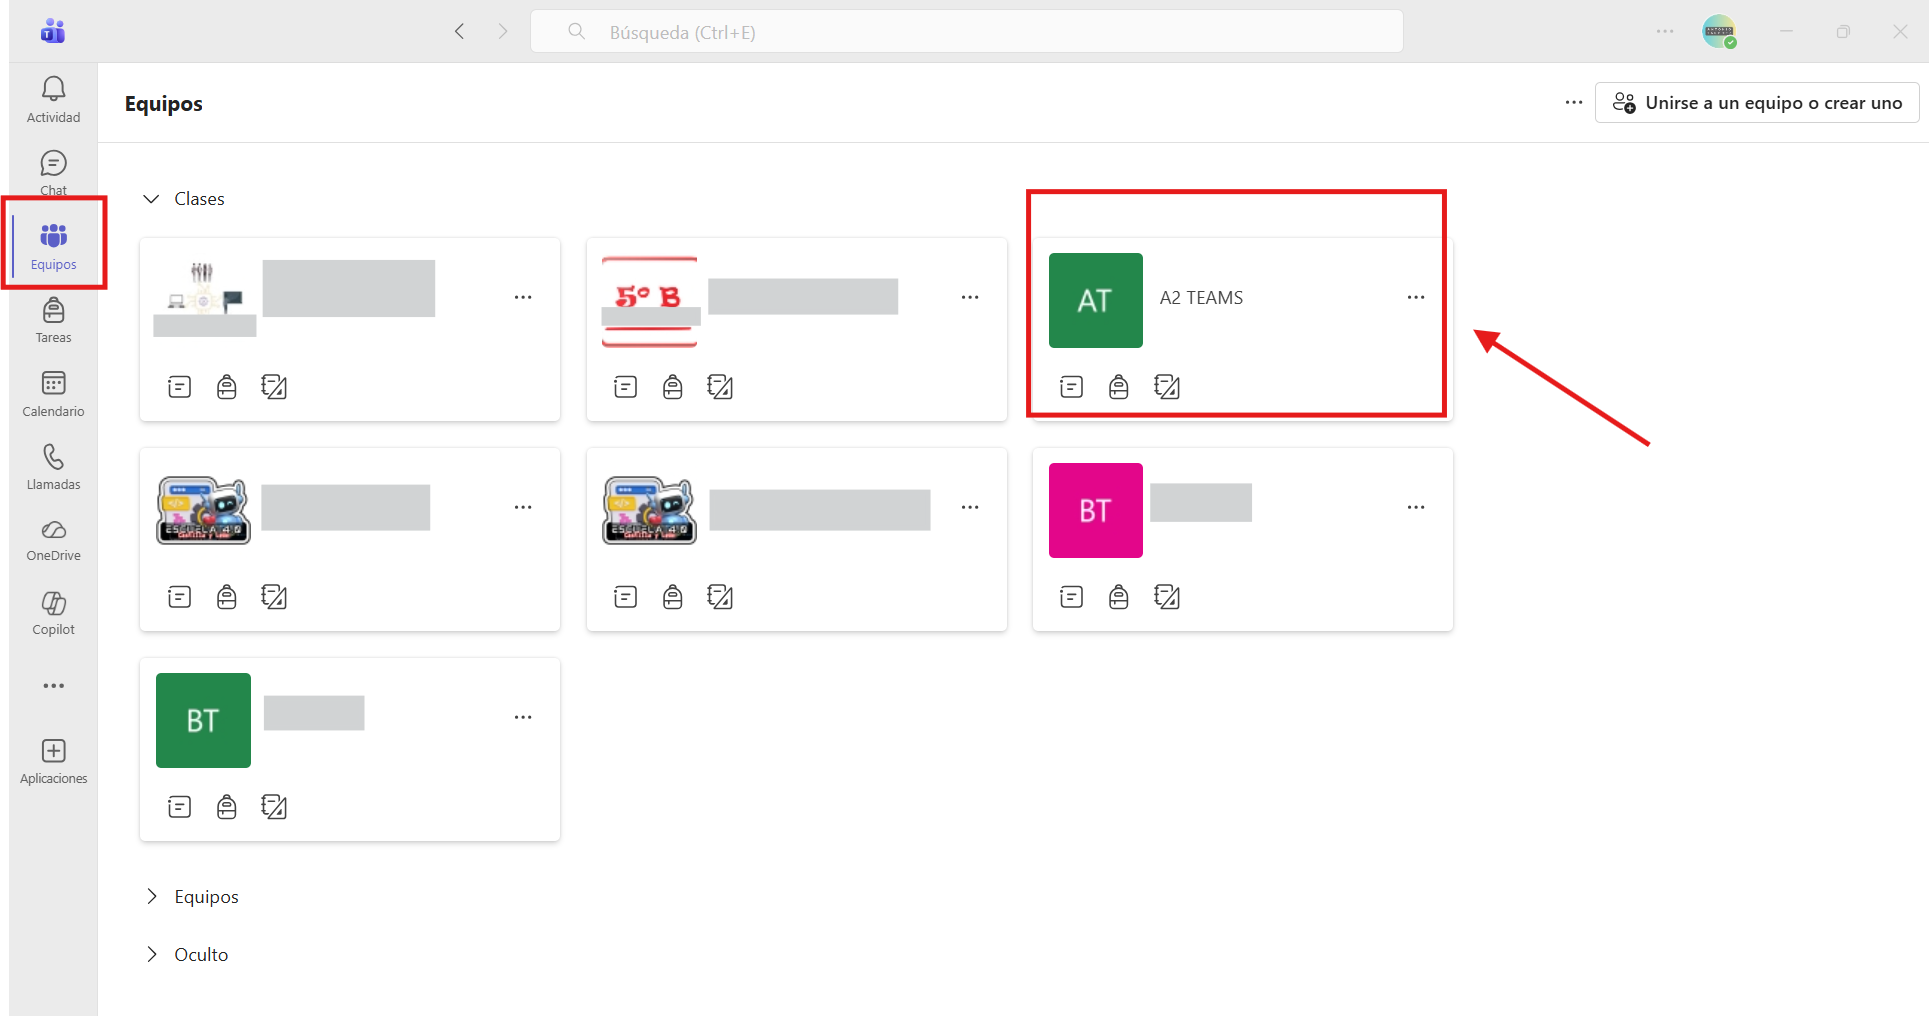Collapse the Clases section
The image size is (1929, 1016).
[151, 199]
